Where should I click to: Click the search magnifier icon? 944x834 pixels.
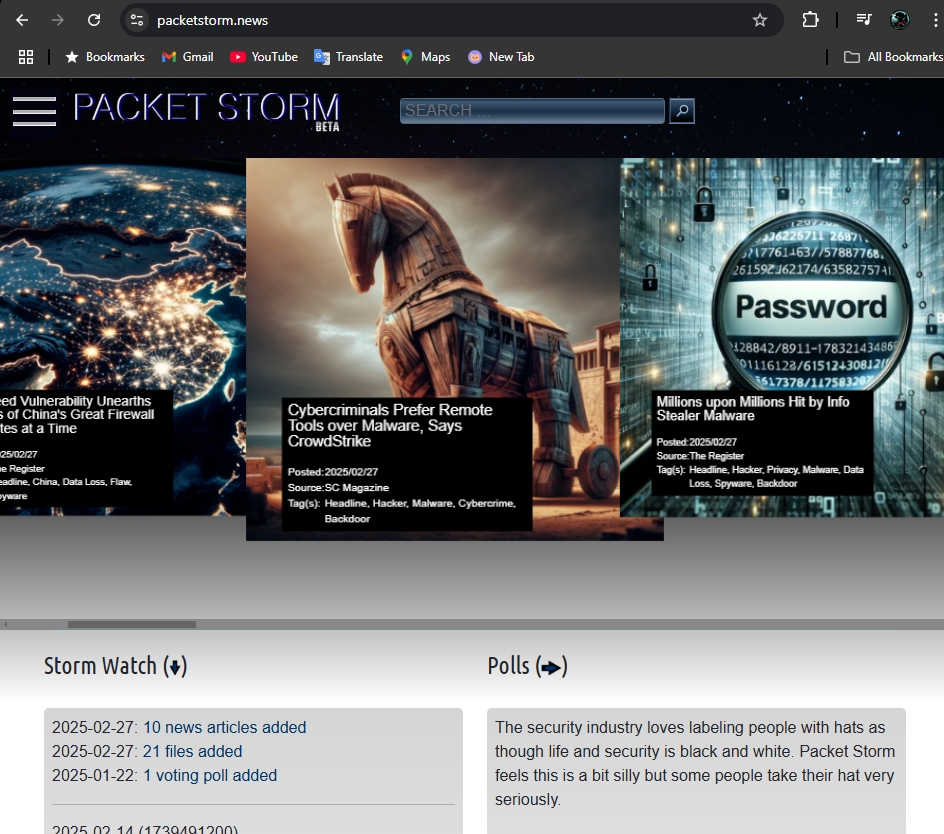point(681,111)
